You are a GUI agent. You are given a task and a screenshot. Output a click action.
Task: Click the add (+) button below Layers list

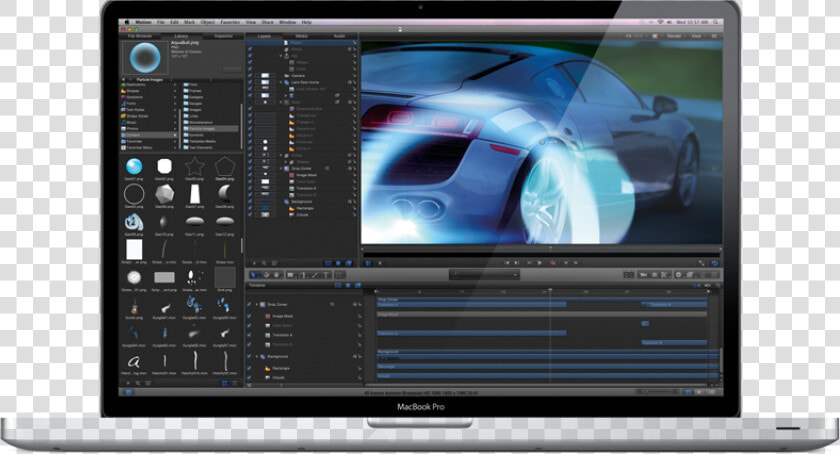(254, 263)
